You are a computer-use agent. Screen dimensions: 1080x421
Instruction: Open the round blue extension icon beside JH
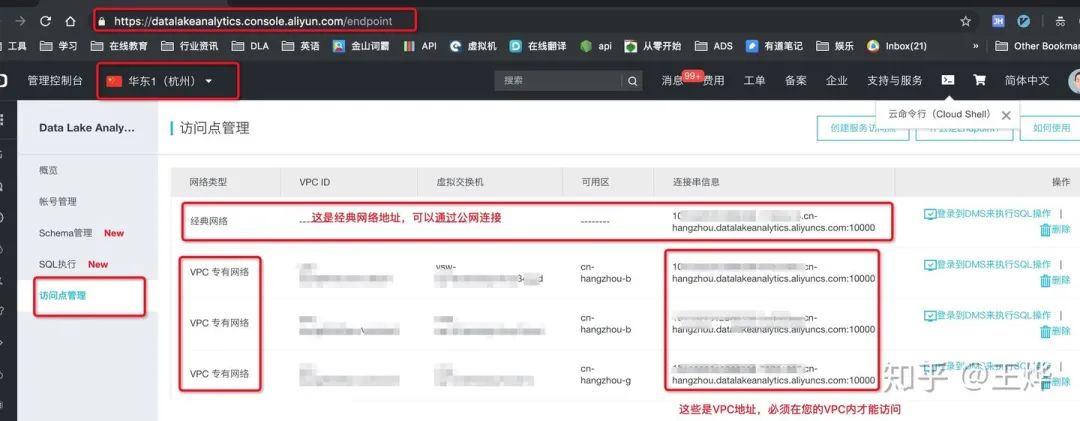click(1024, 21)
